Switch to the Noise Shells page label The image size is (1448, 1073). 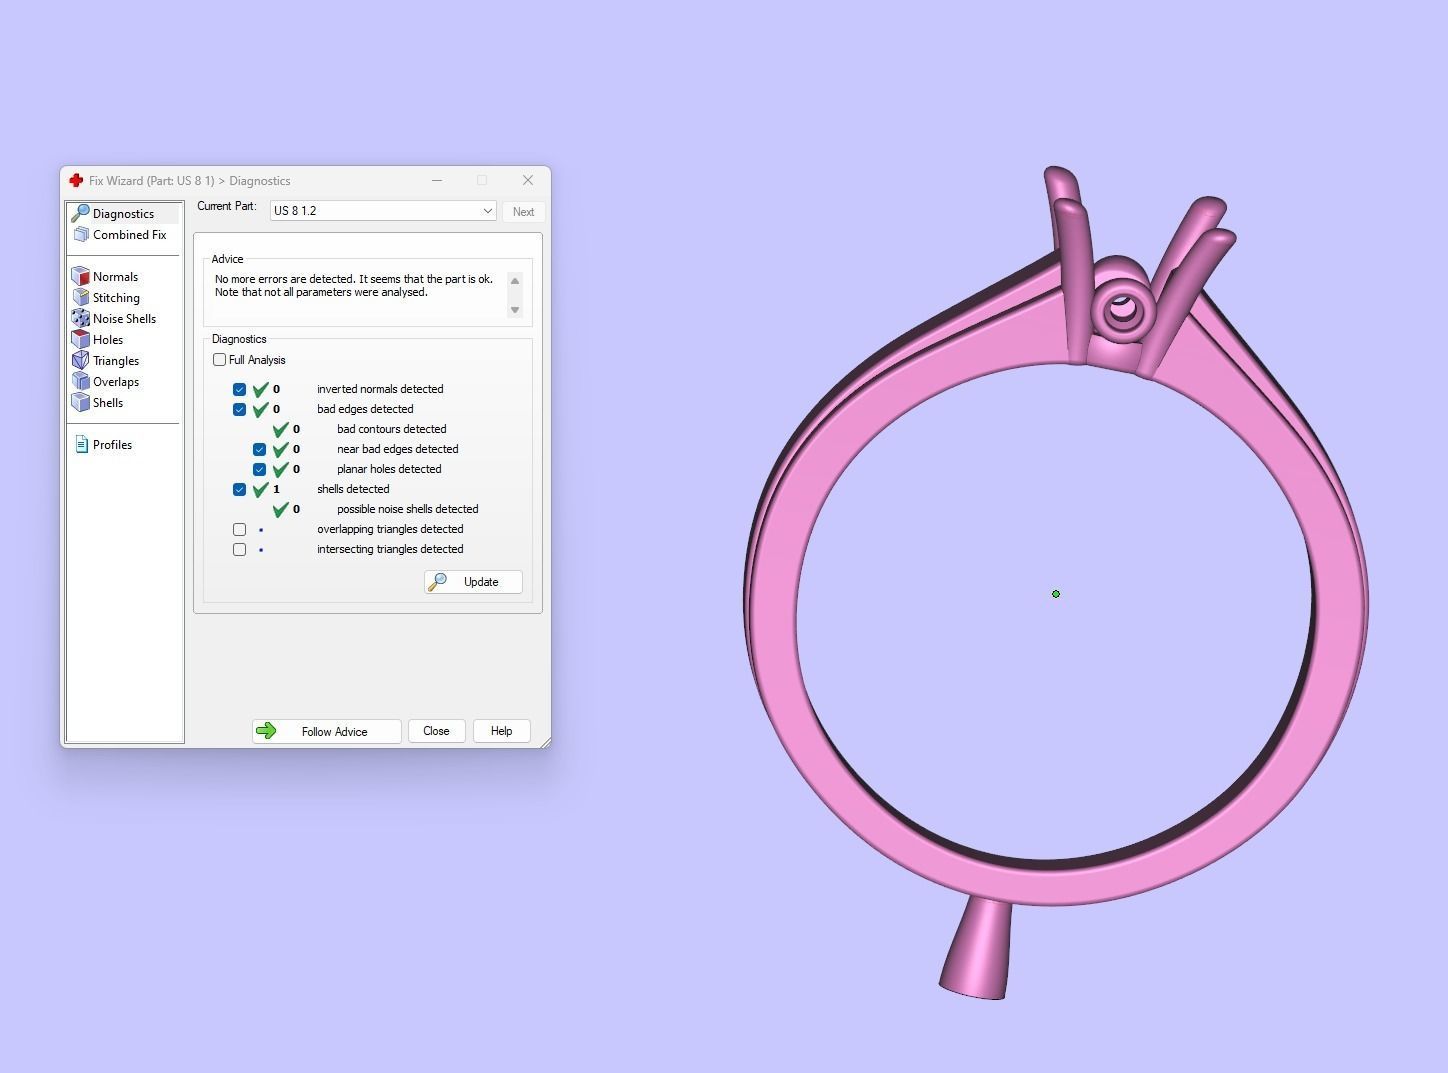124,319
